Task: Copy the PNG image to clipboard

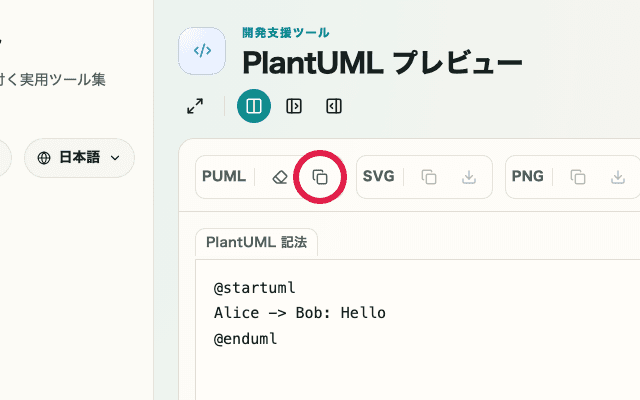Action: (x=578, y=177)
